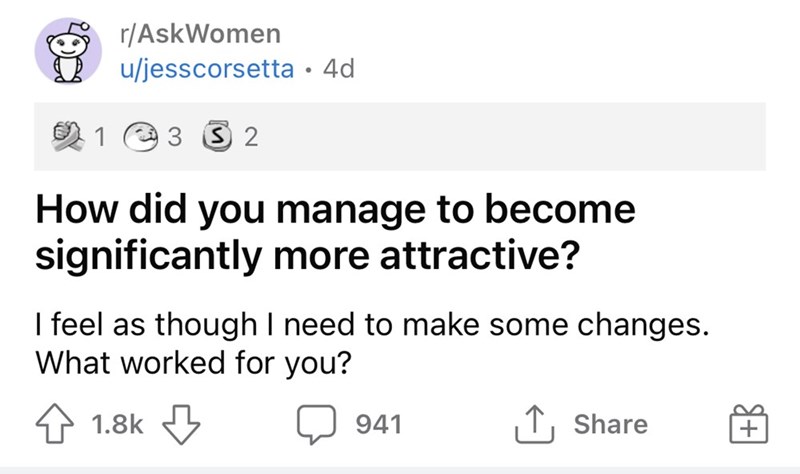Open the 941 comments count
800x474 pixels.
tap(379, 425)
